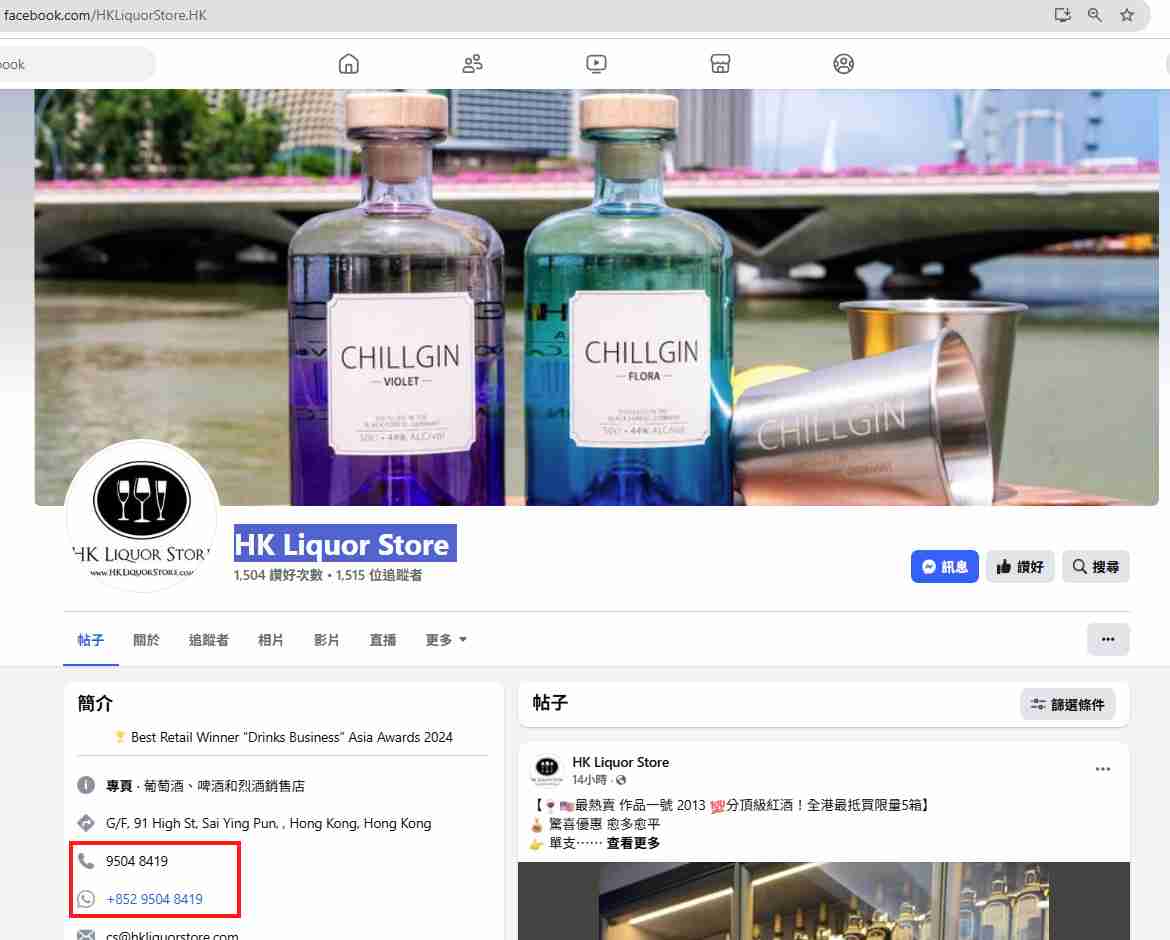1170x940 pixels.
Task: Click the post author avatar
Action: click(547, 770)
